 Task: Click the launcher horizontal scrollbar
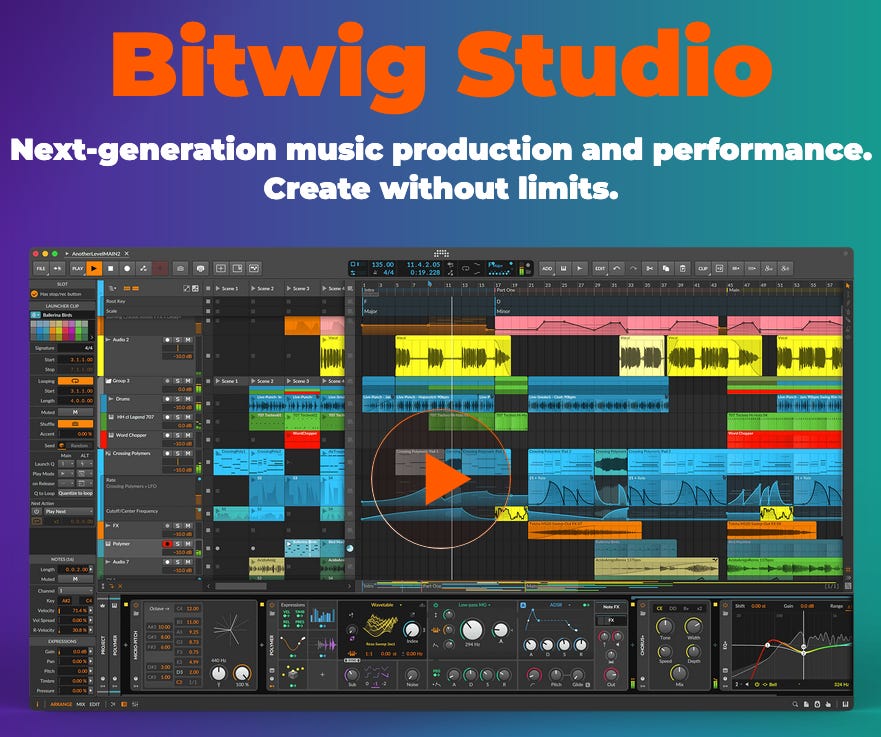coord(242,586)
